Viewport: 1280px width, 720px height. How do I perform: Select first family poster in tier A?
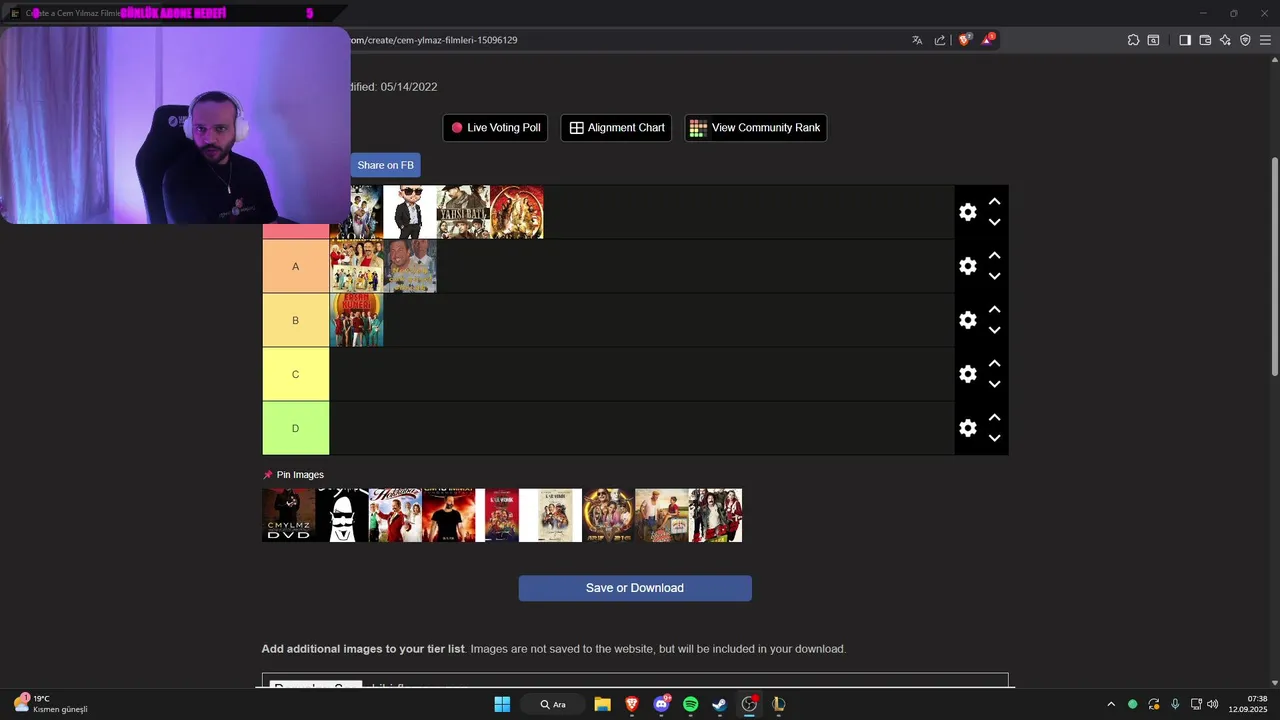tap(356, 266)
